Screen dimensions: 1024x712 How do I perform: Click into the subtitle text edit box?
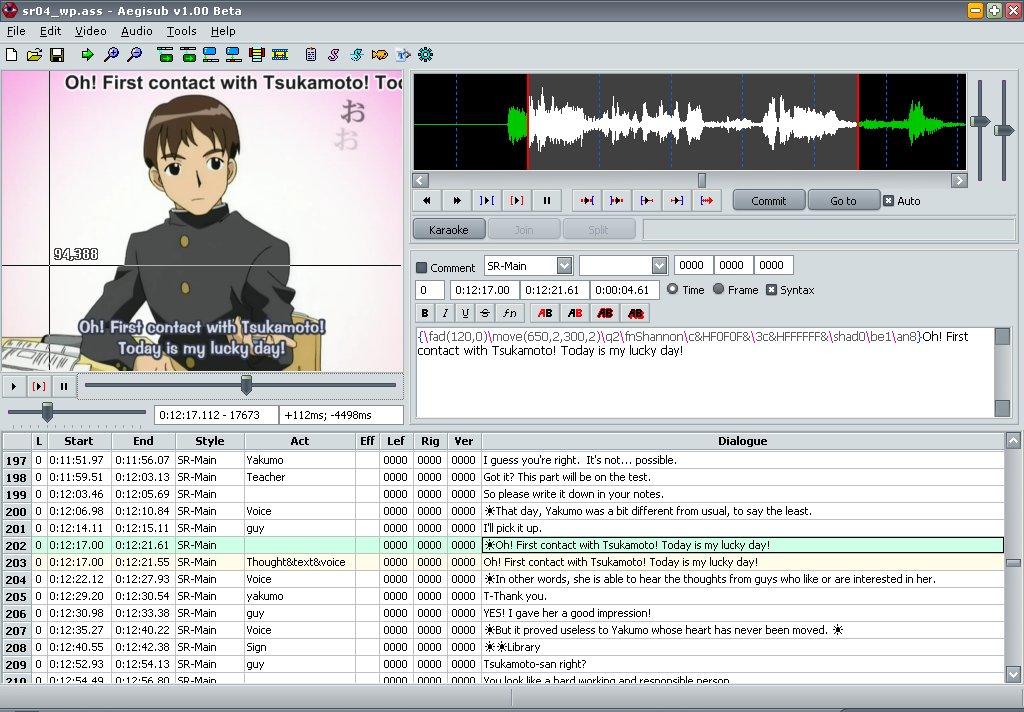coord(705,372)
